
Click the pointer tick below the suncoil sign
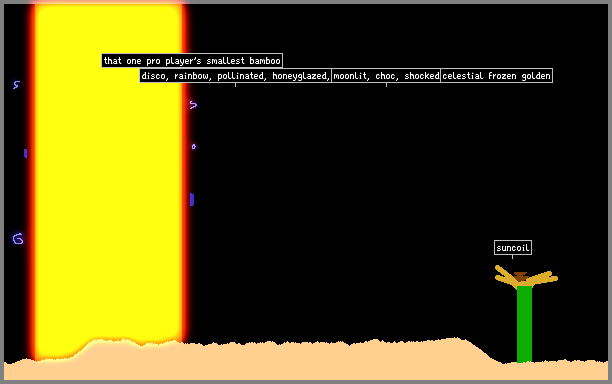coord(512,257)
